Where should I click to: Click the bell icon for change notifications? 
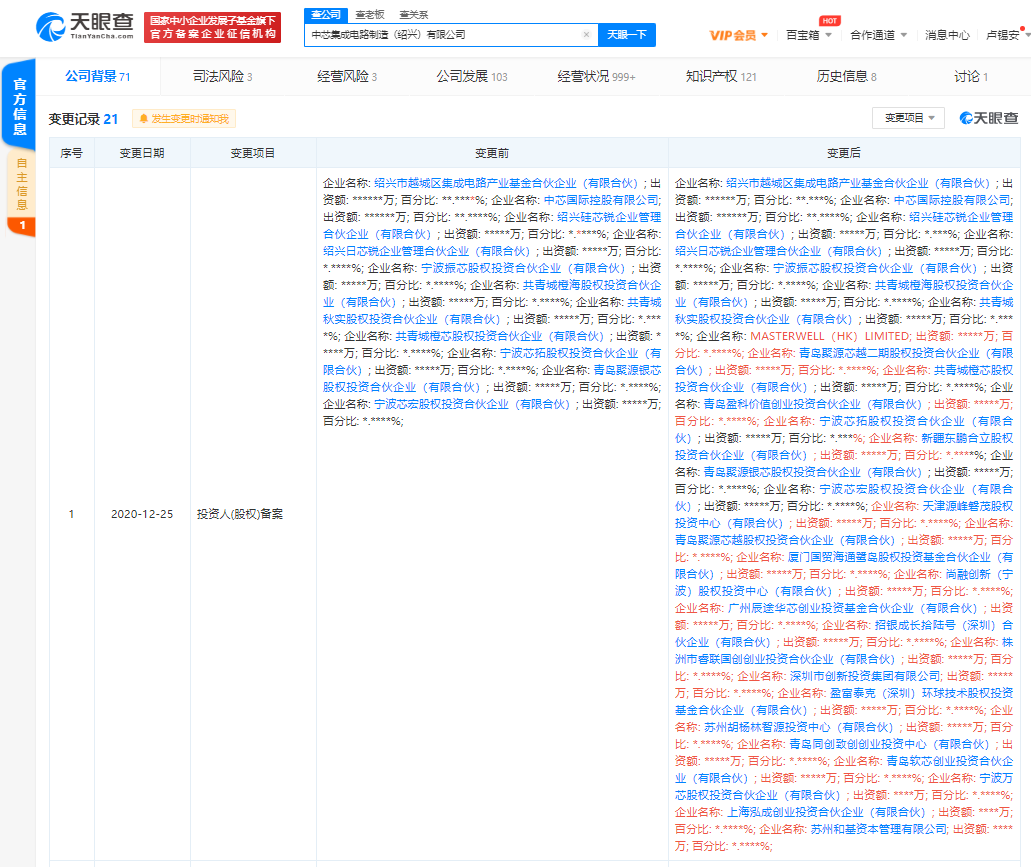tap(144, 119)
